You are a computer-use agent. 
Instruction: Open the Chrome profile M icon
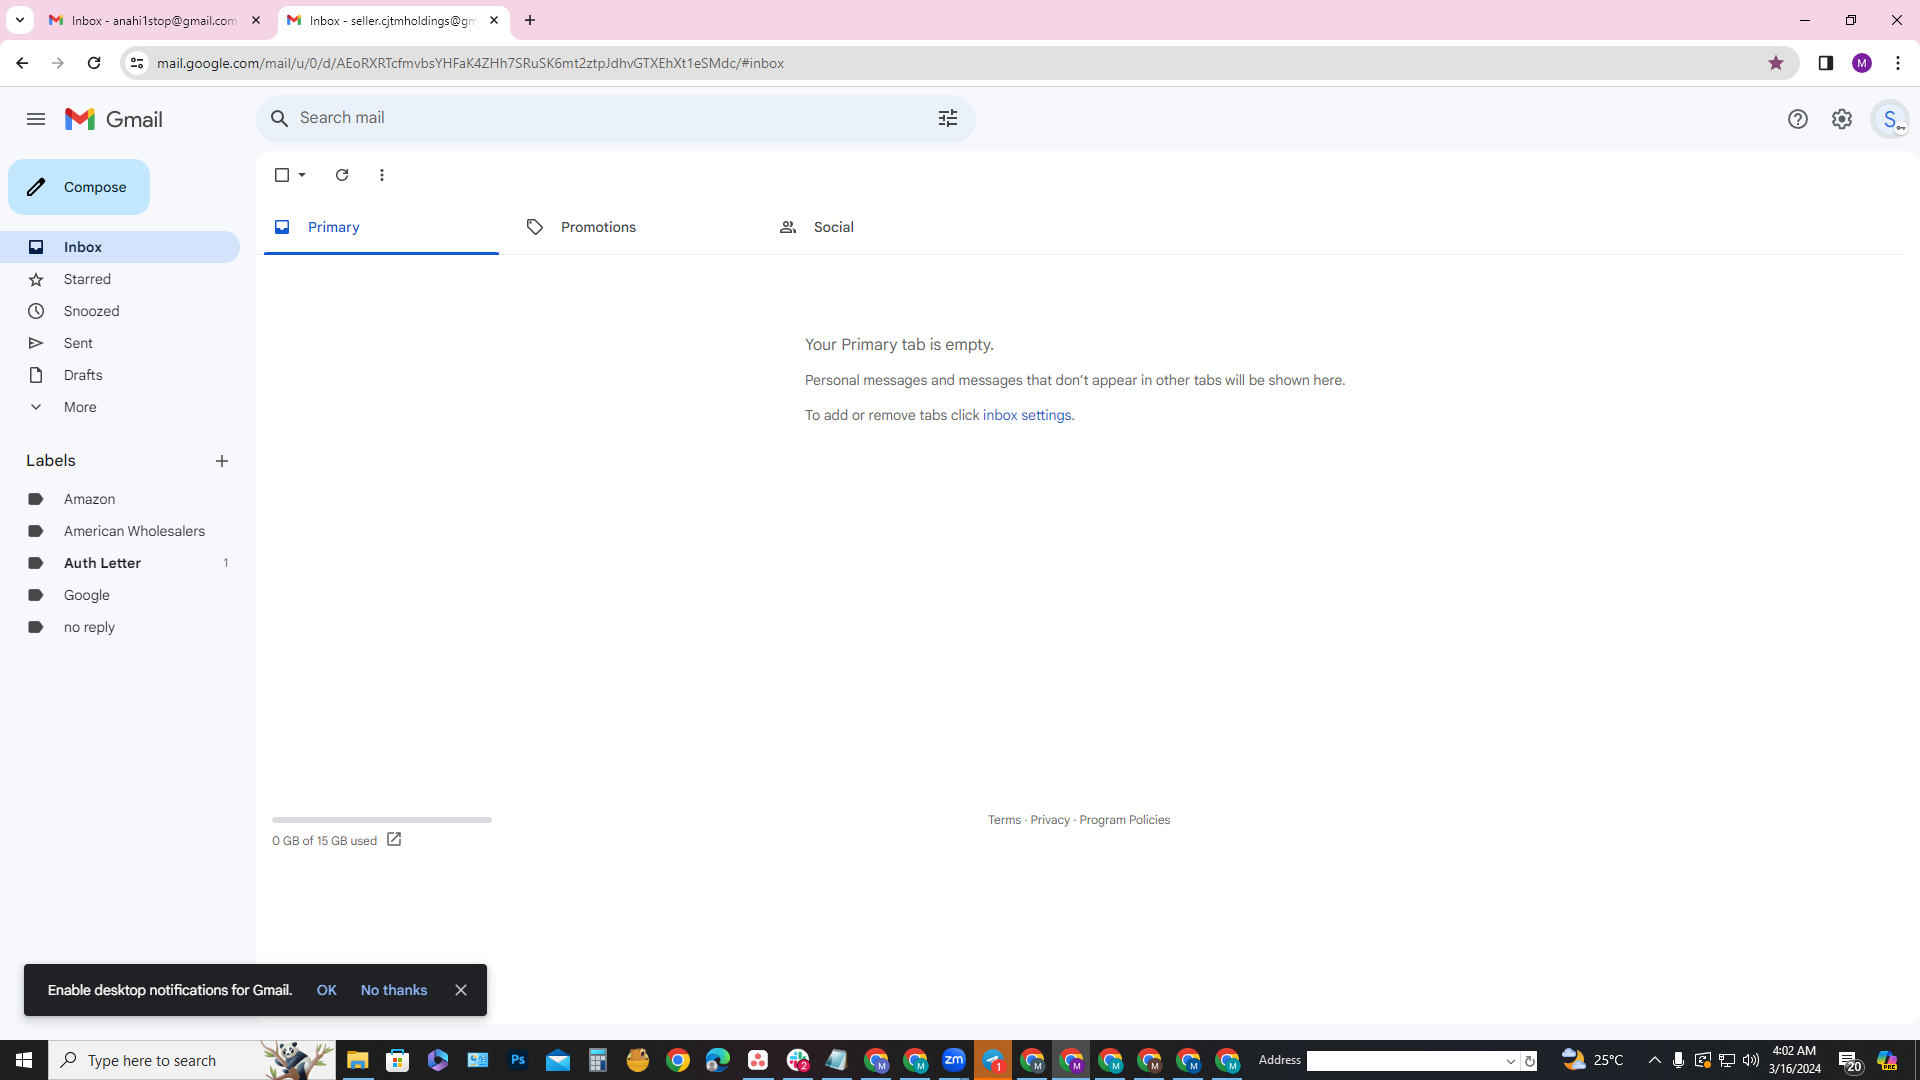coord(1862,63)
